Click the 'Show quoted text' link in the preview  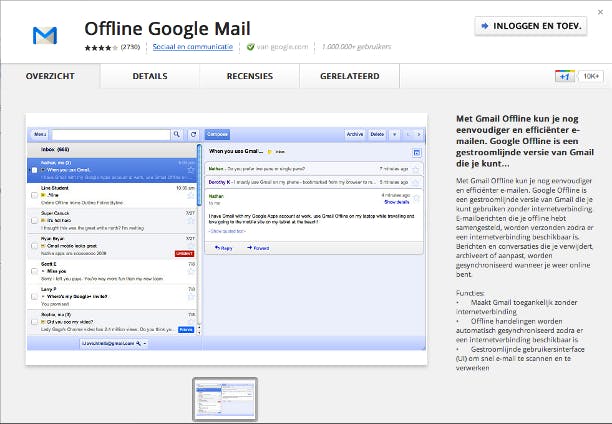[227, 231]
